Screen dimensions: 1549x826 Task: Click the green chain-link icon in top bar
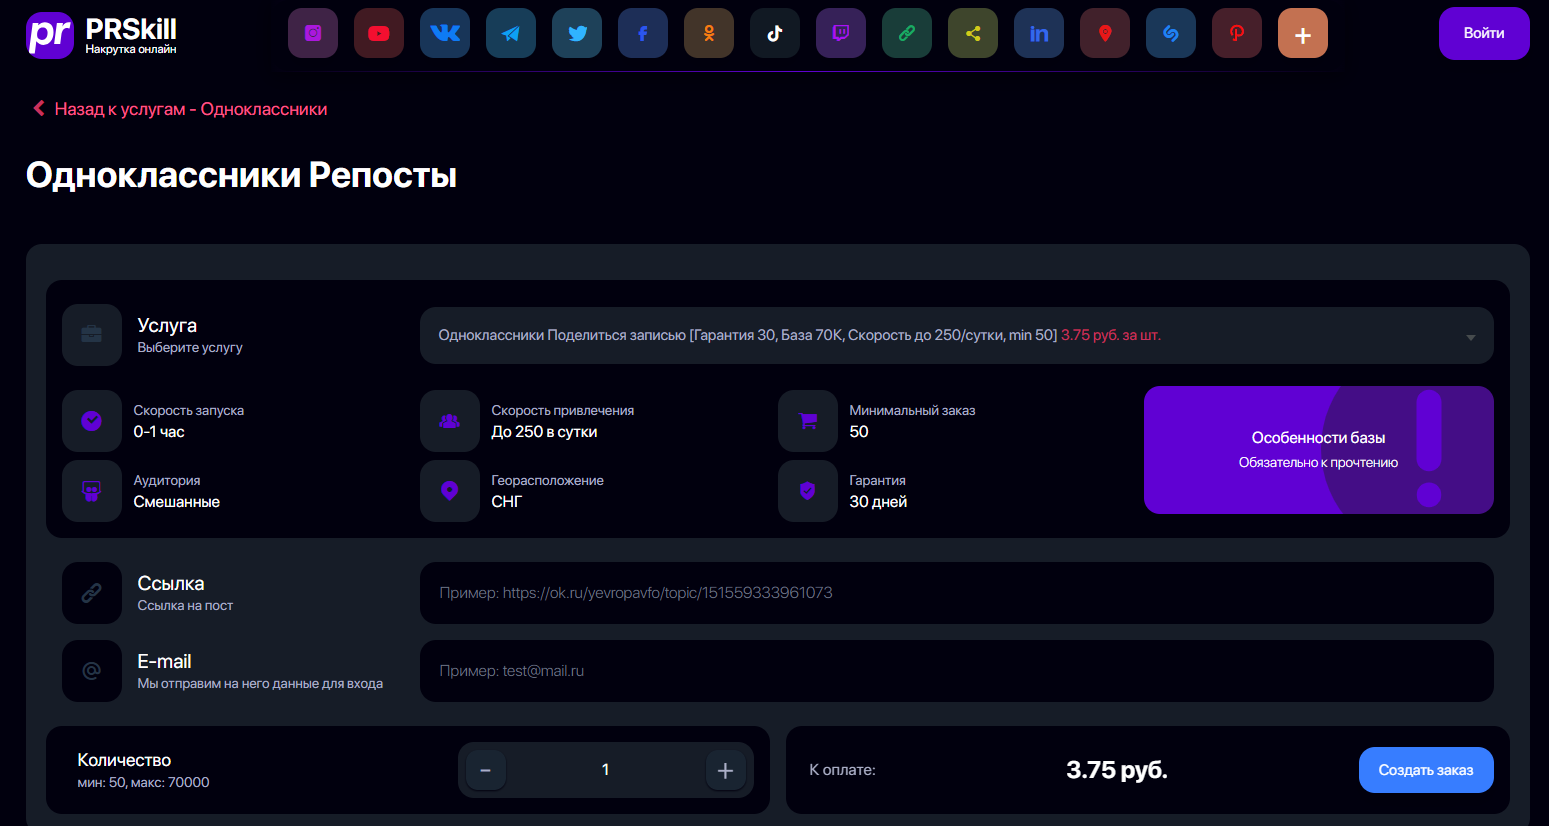[x=907, y=33]
